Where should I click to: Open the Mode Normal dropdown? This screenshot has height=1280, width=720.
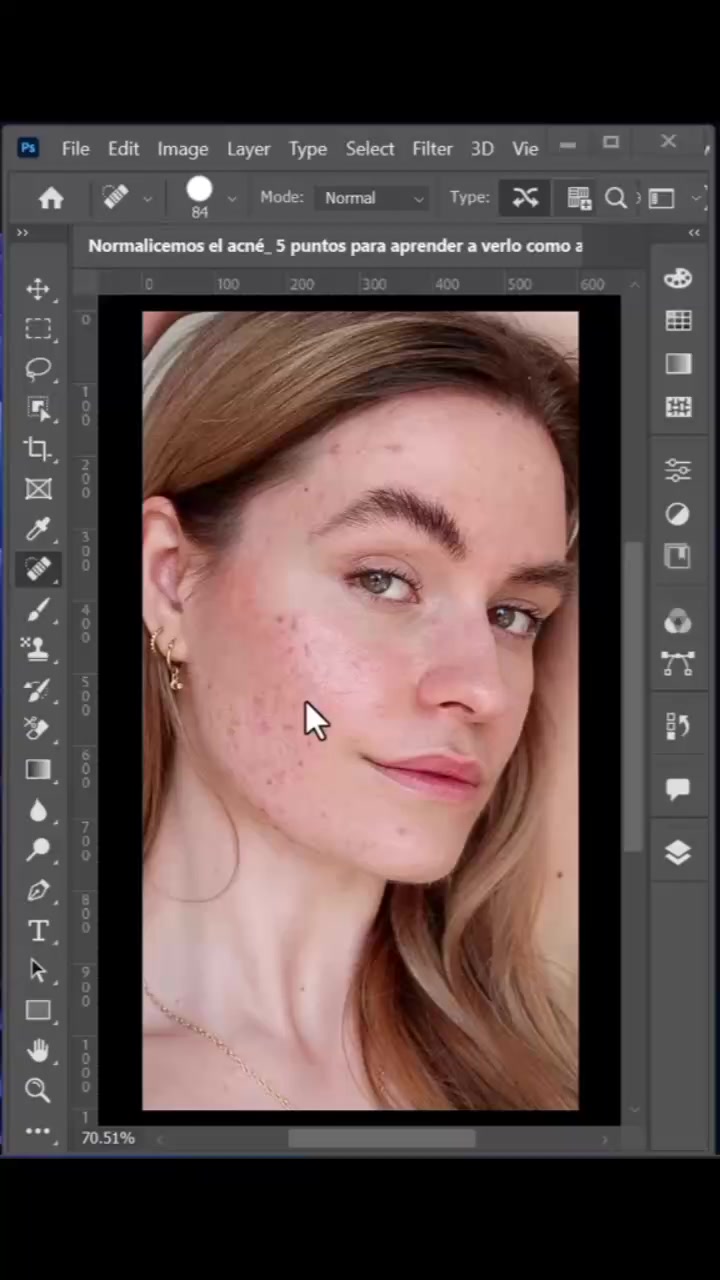pos(373,198)
